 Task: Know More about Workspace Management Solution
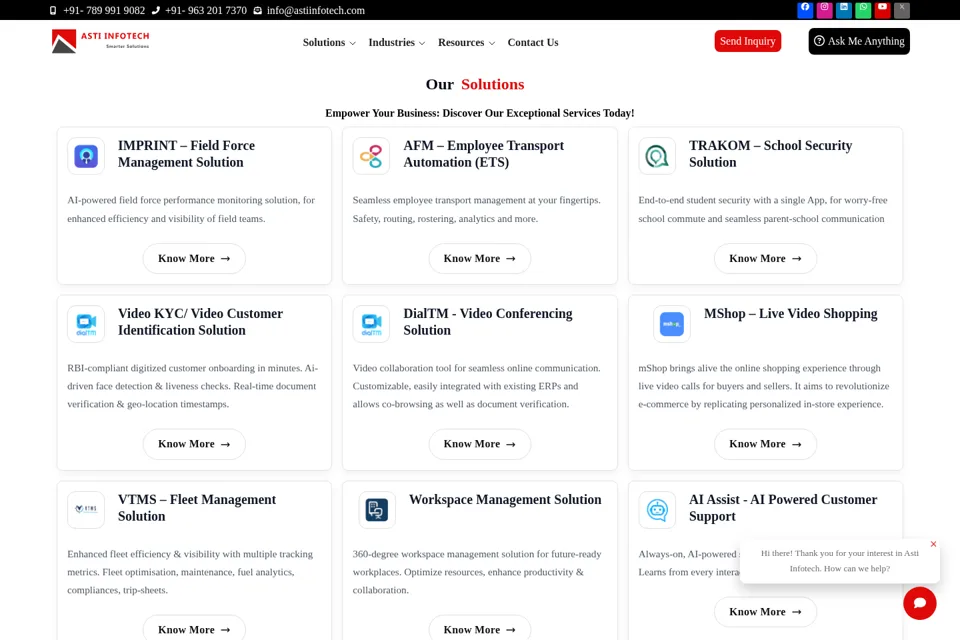pos(479,628)
